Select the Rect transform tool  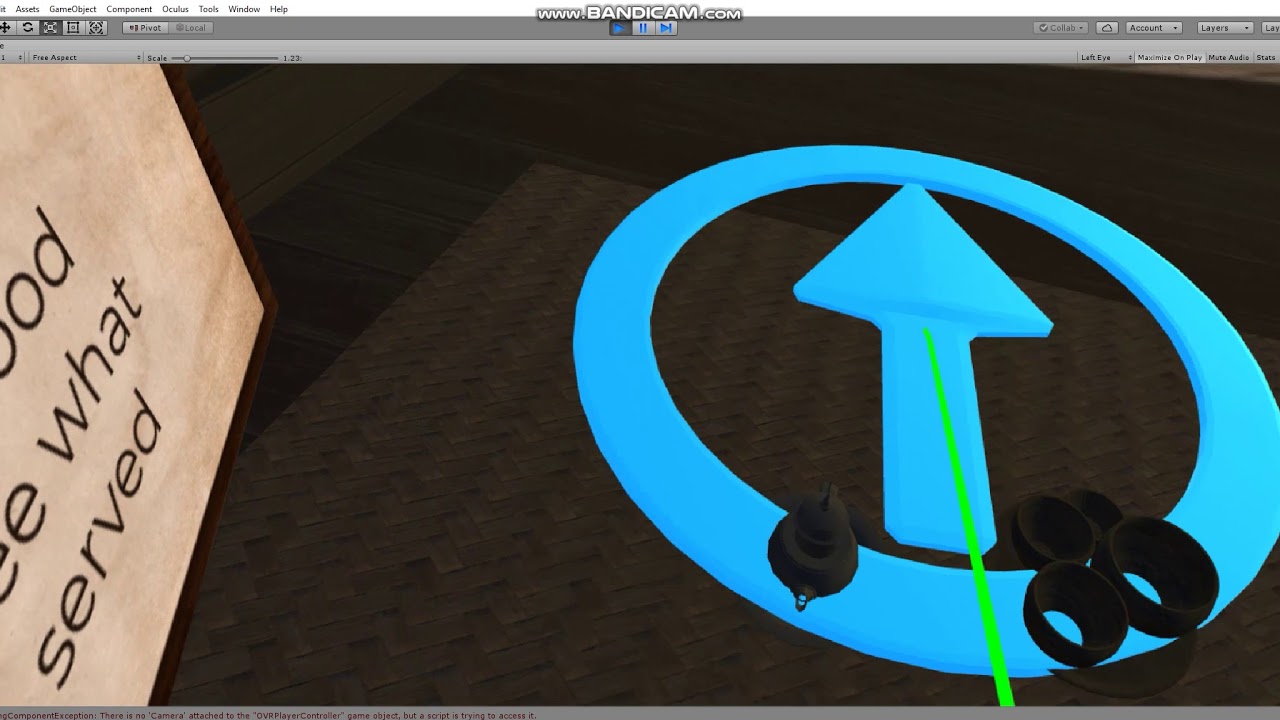[x=73, y=28]
